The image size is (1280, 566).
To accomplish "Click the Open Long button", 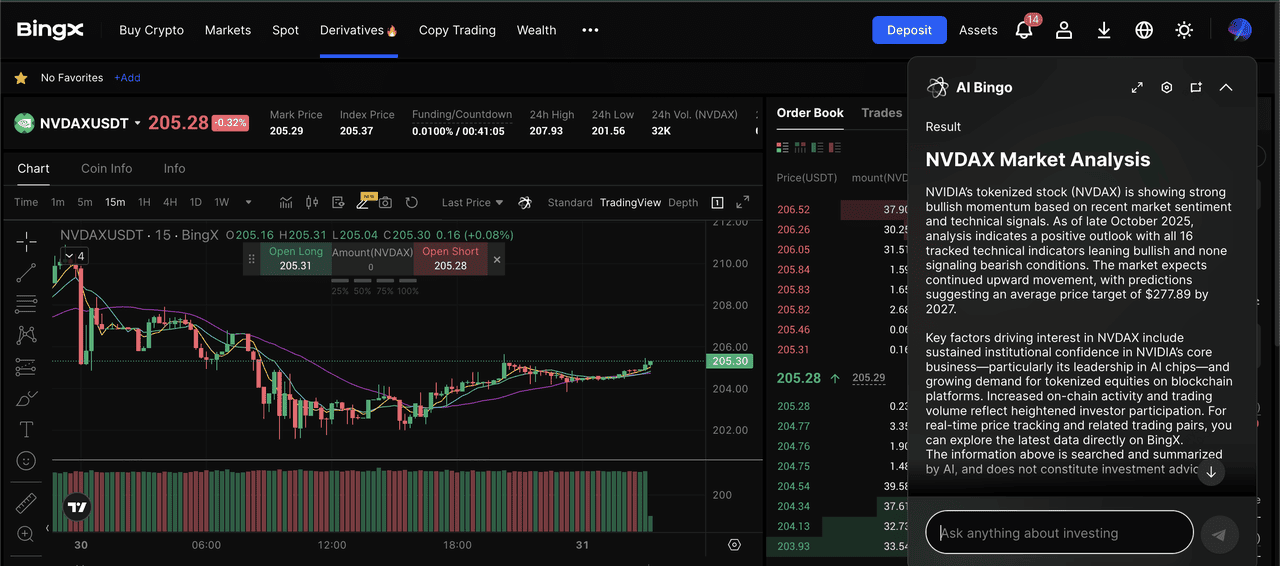I will (296, 259).
